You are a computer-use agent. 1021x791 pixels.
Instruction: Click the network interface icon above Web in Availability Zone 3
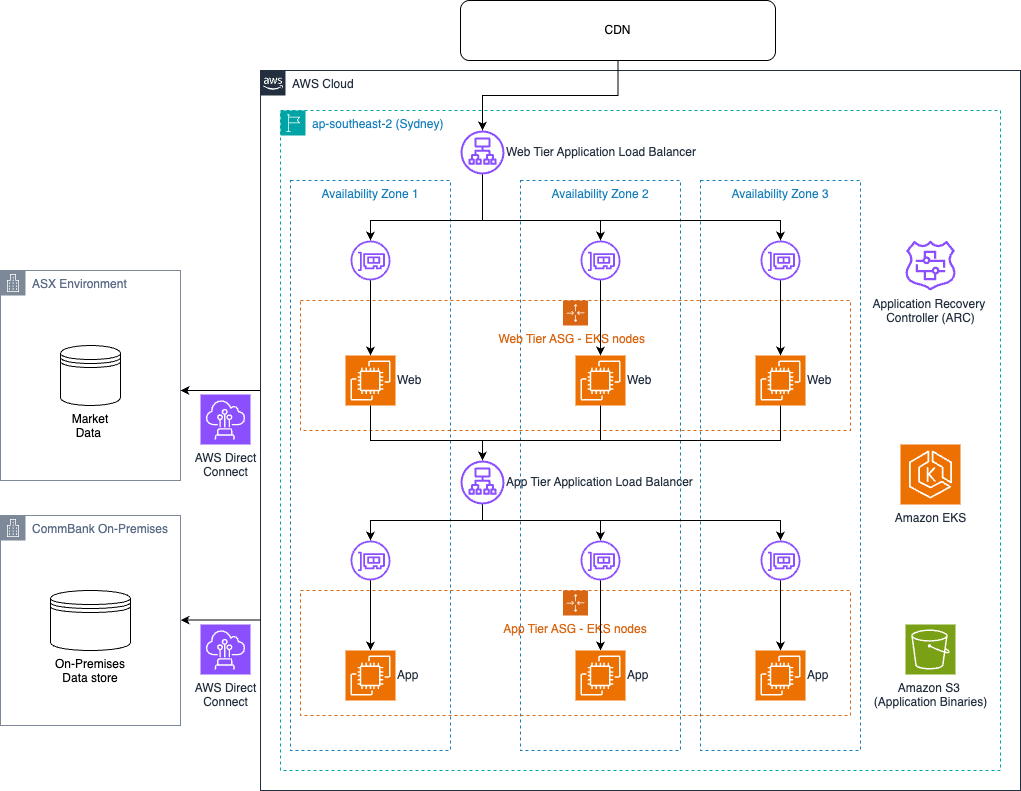click(x=780, y=261)
